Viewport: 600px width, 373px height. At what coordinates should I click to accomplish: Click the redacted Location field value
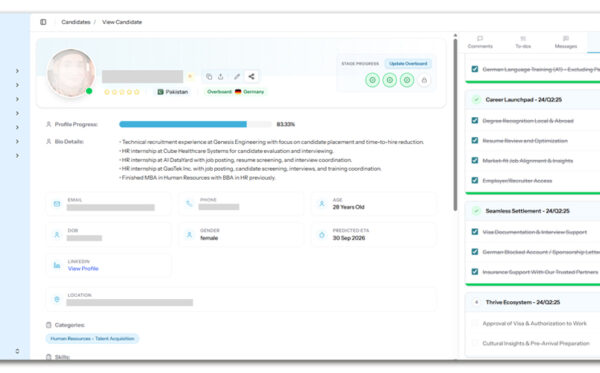pyautogui.click(x=129, y=303)
